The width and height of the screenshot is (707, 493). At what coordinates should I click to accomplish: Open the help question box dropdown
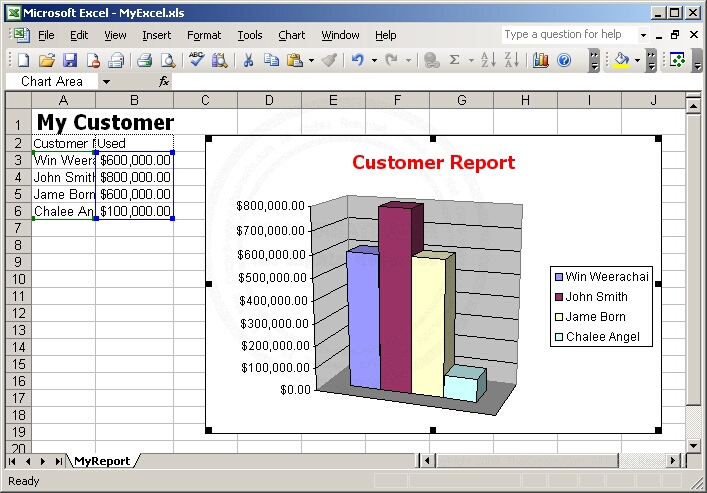pyautogui.click(x=643, y=35)
